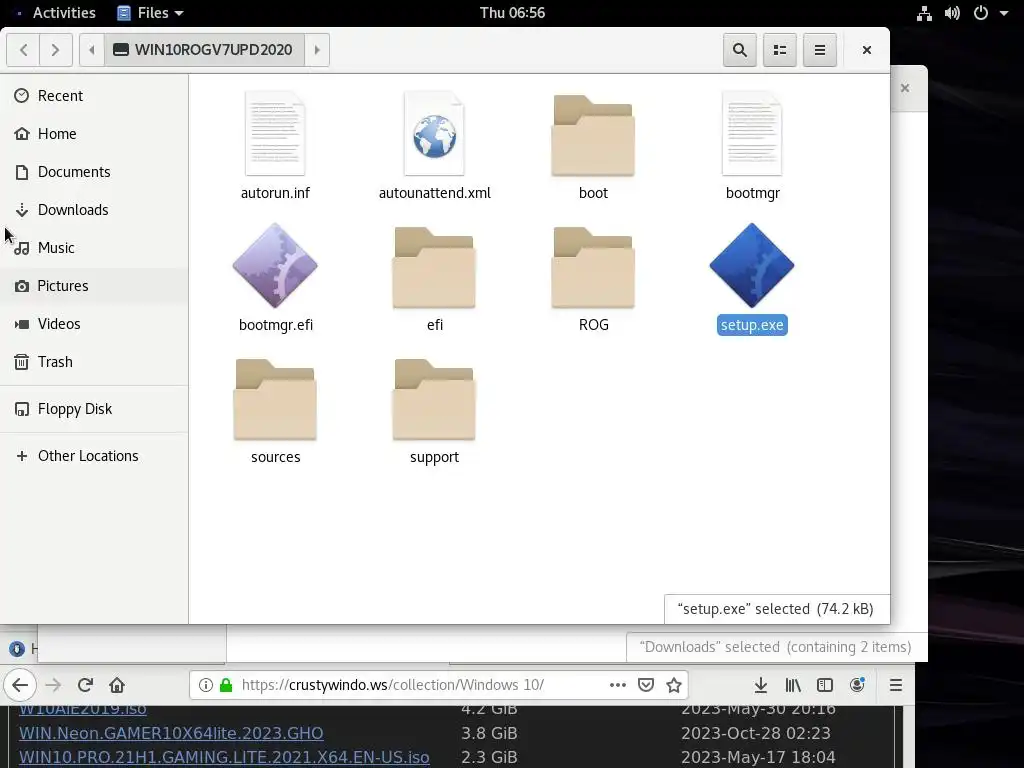Select Recent in the sidebar
The image size is (1024, 768).
click(94, 96)
